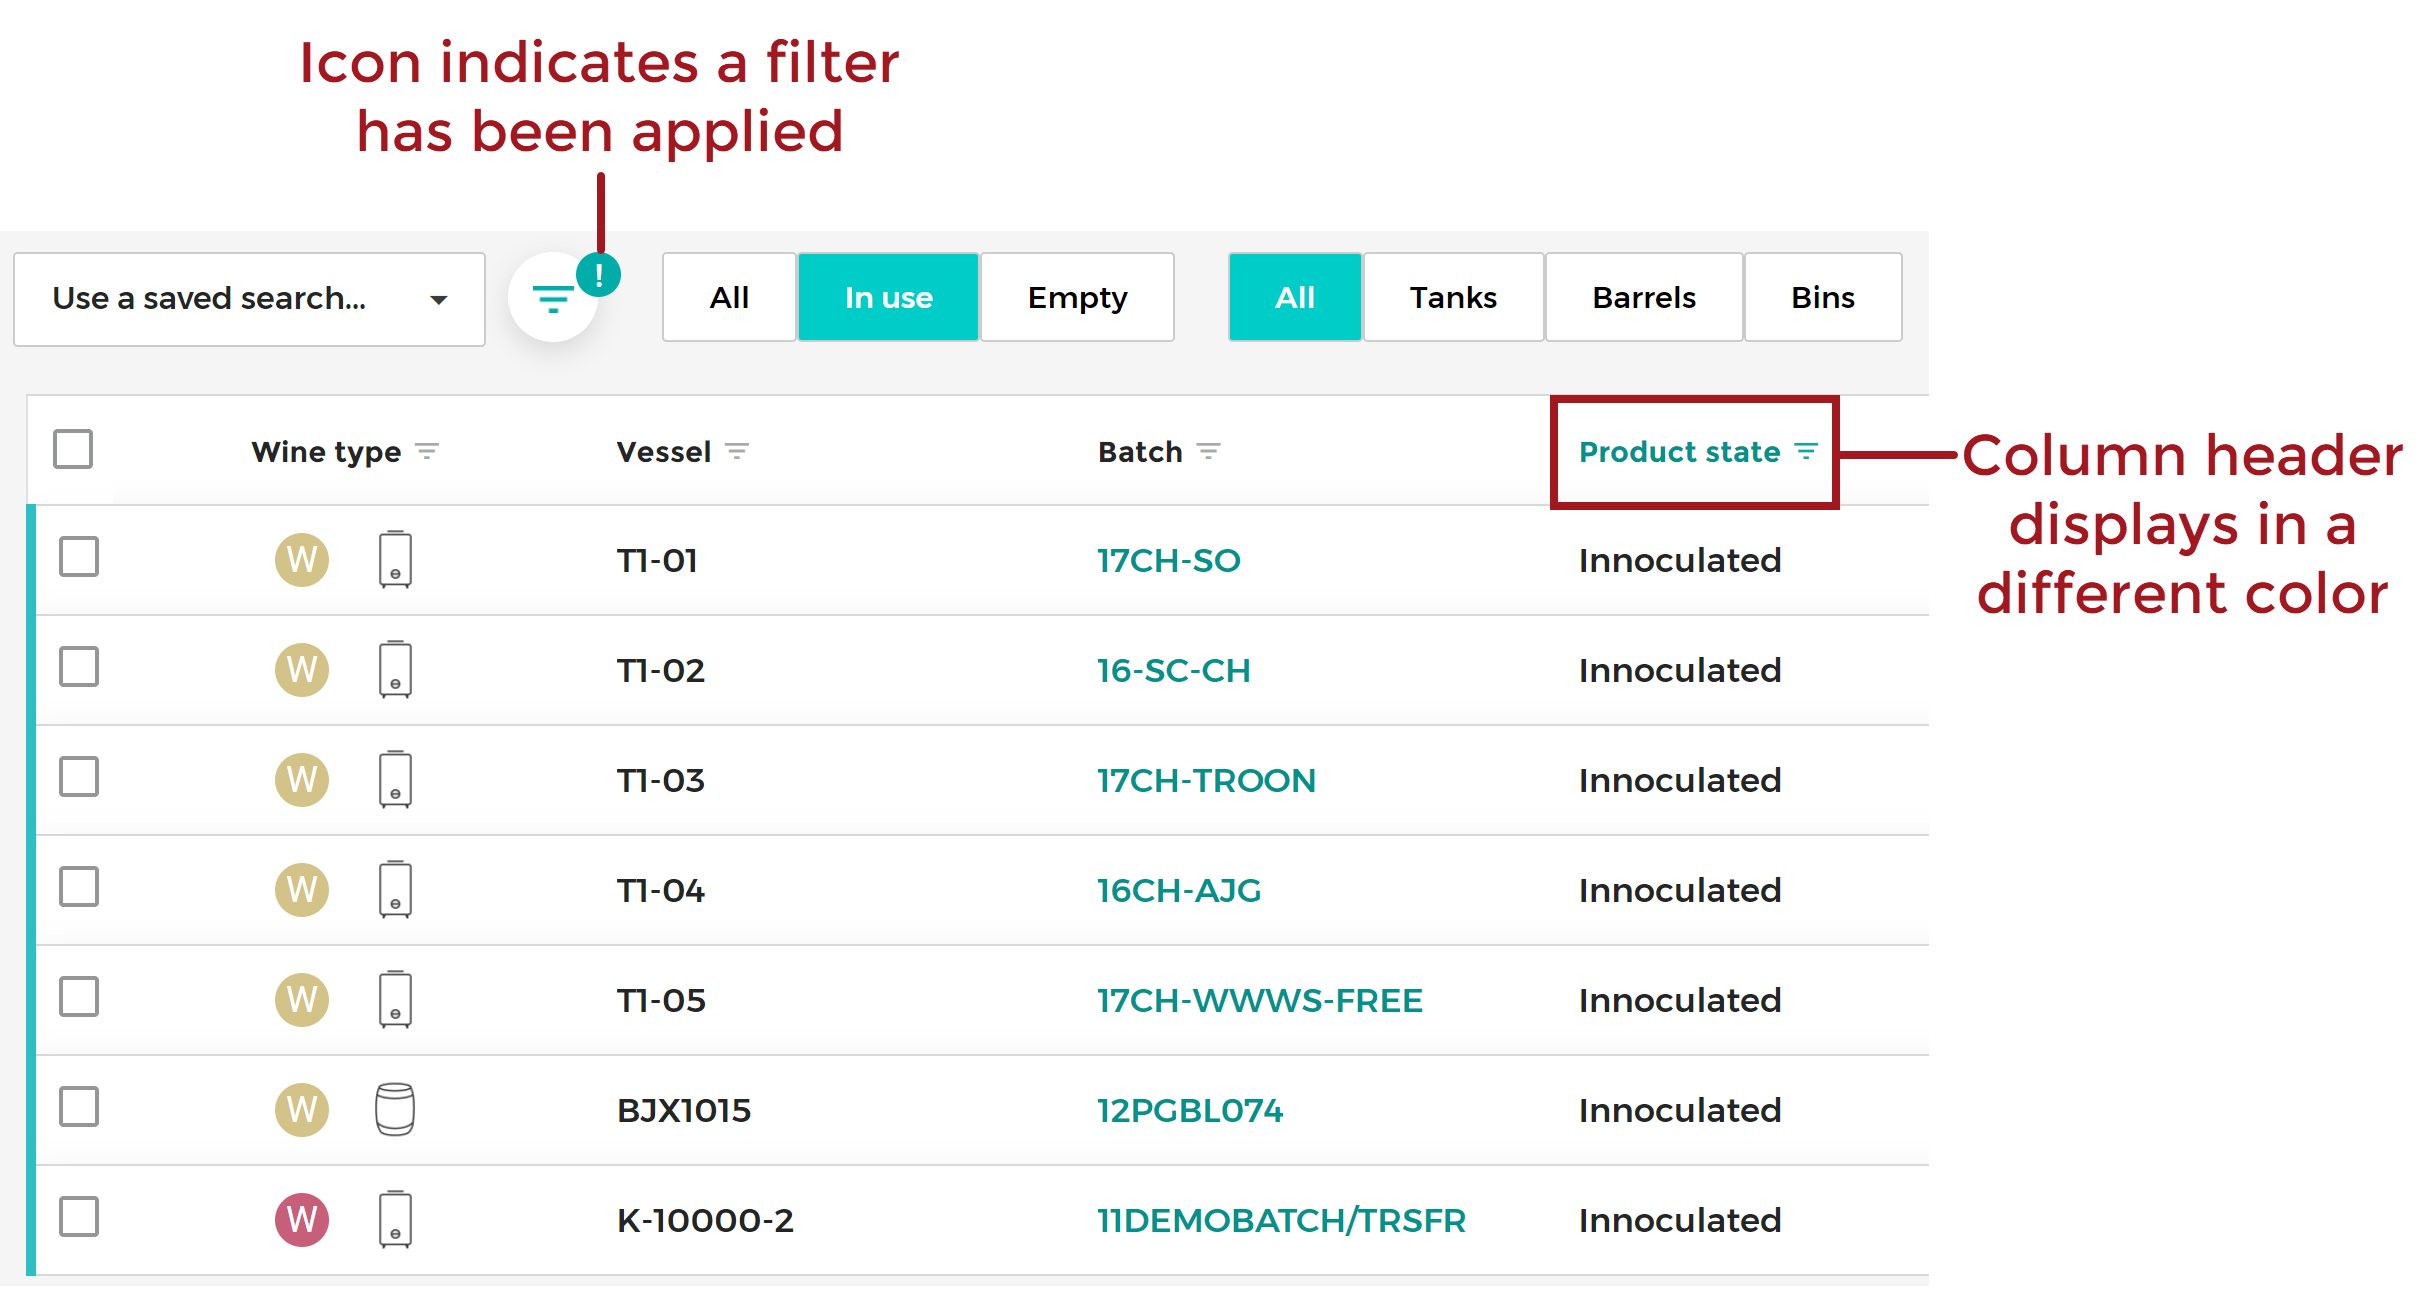This screenshot has height=1292, width=2419.
Task: Select the Tanks filter button
Action: (x=1452, y=297)
